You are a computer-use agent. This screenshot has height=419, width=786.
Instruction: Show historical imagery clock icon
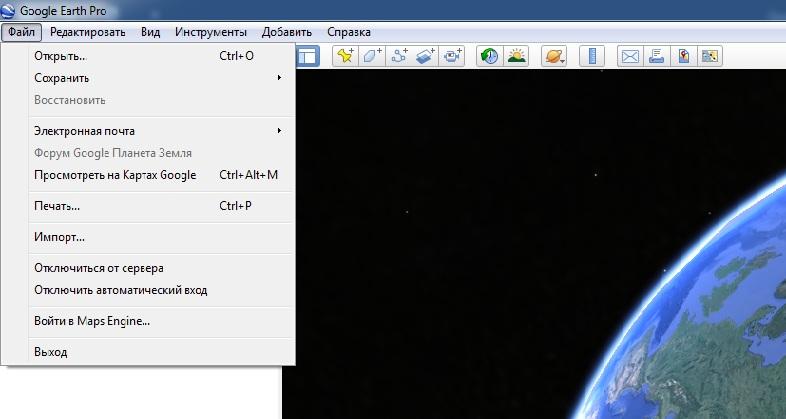(x=489, y=56)
